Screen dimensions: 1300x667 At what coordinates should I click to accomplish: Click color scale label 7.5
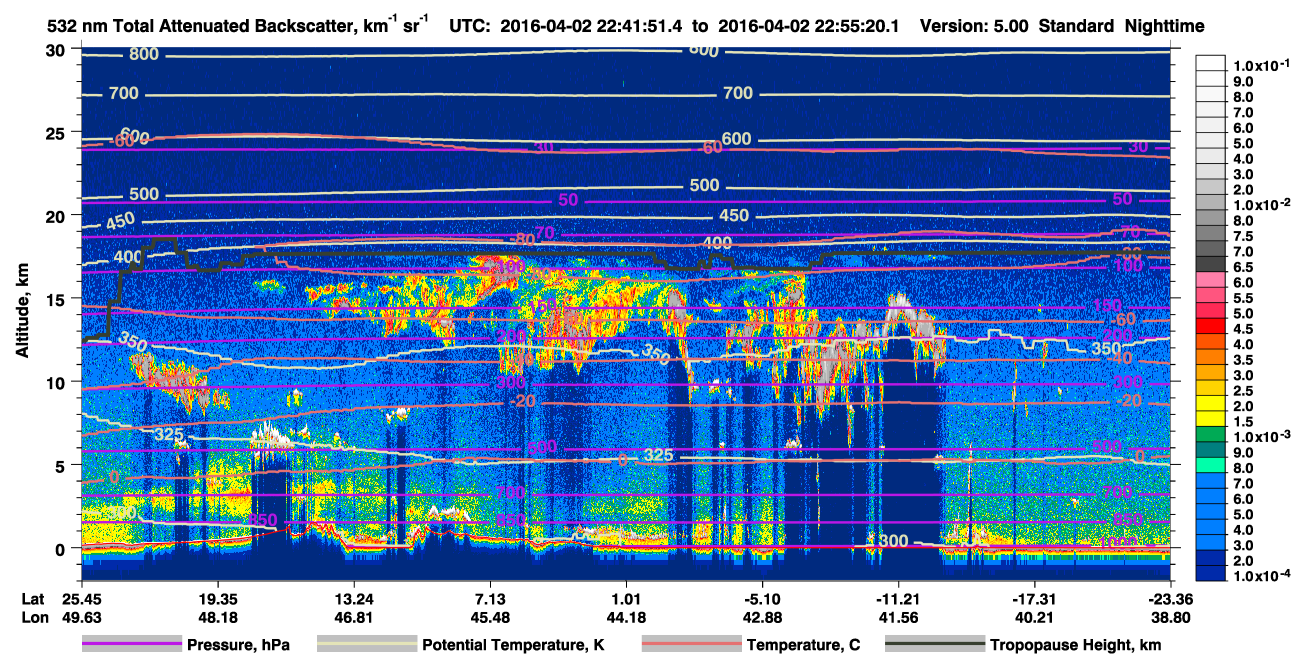pyautogui.click(x=1243, y=236)
